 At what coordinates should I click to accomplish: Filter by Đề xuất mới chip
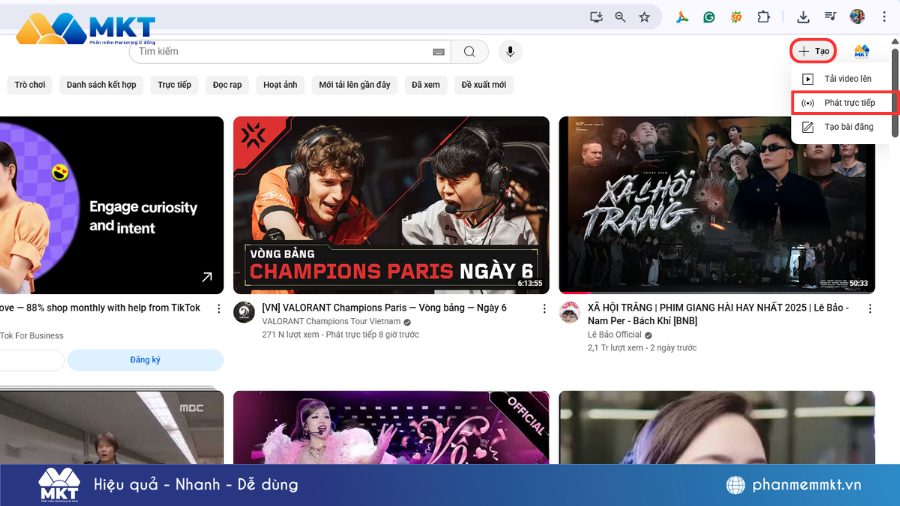click(x=484, y=85)
